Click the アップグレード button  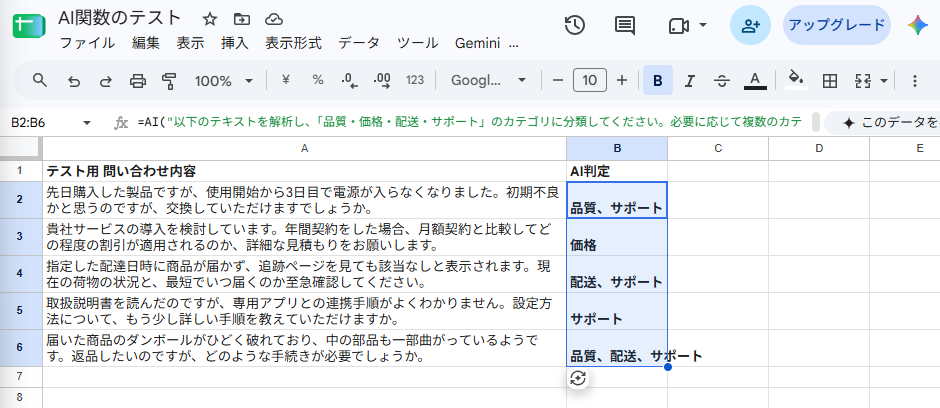point(837,25)
